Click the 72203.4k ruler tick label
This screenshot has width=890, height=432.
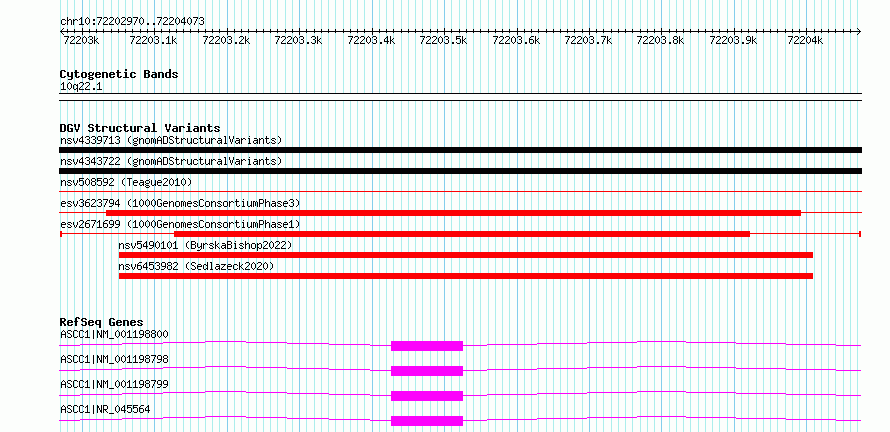(371, 40)
